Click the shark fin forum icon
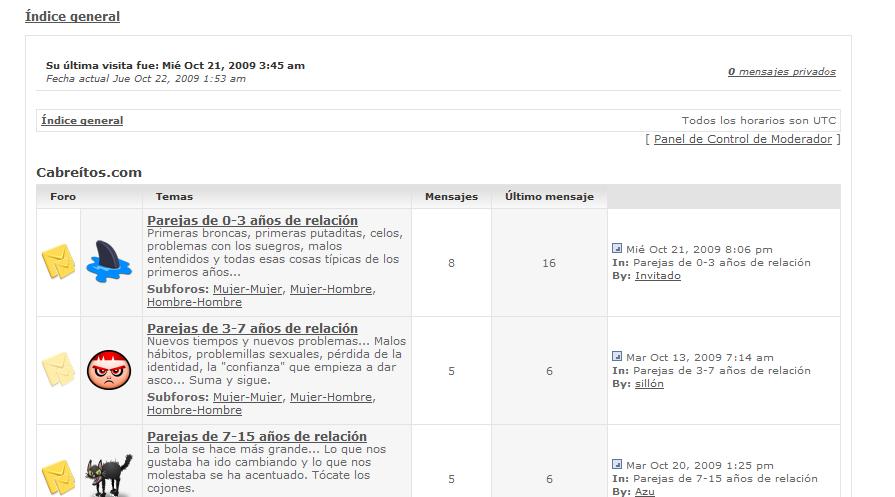895x497 pixels. point(109,262)
